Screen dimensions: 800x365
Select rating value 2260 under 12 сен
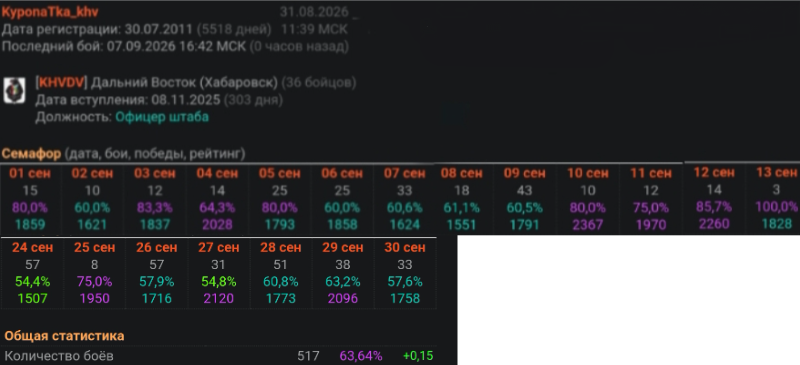pos(714,224)
